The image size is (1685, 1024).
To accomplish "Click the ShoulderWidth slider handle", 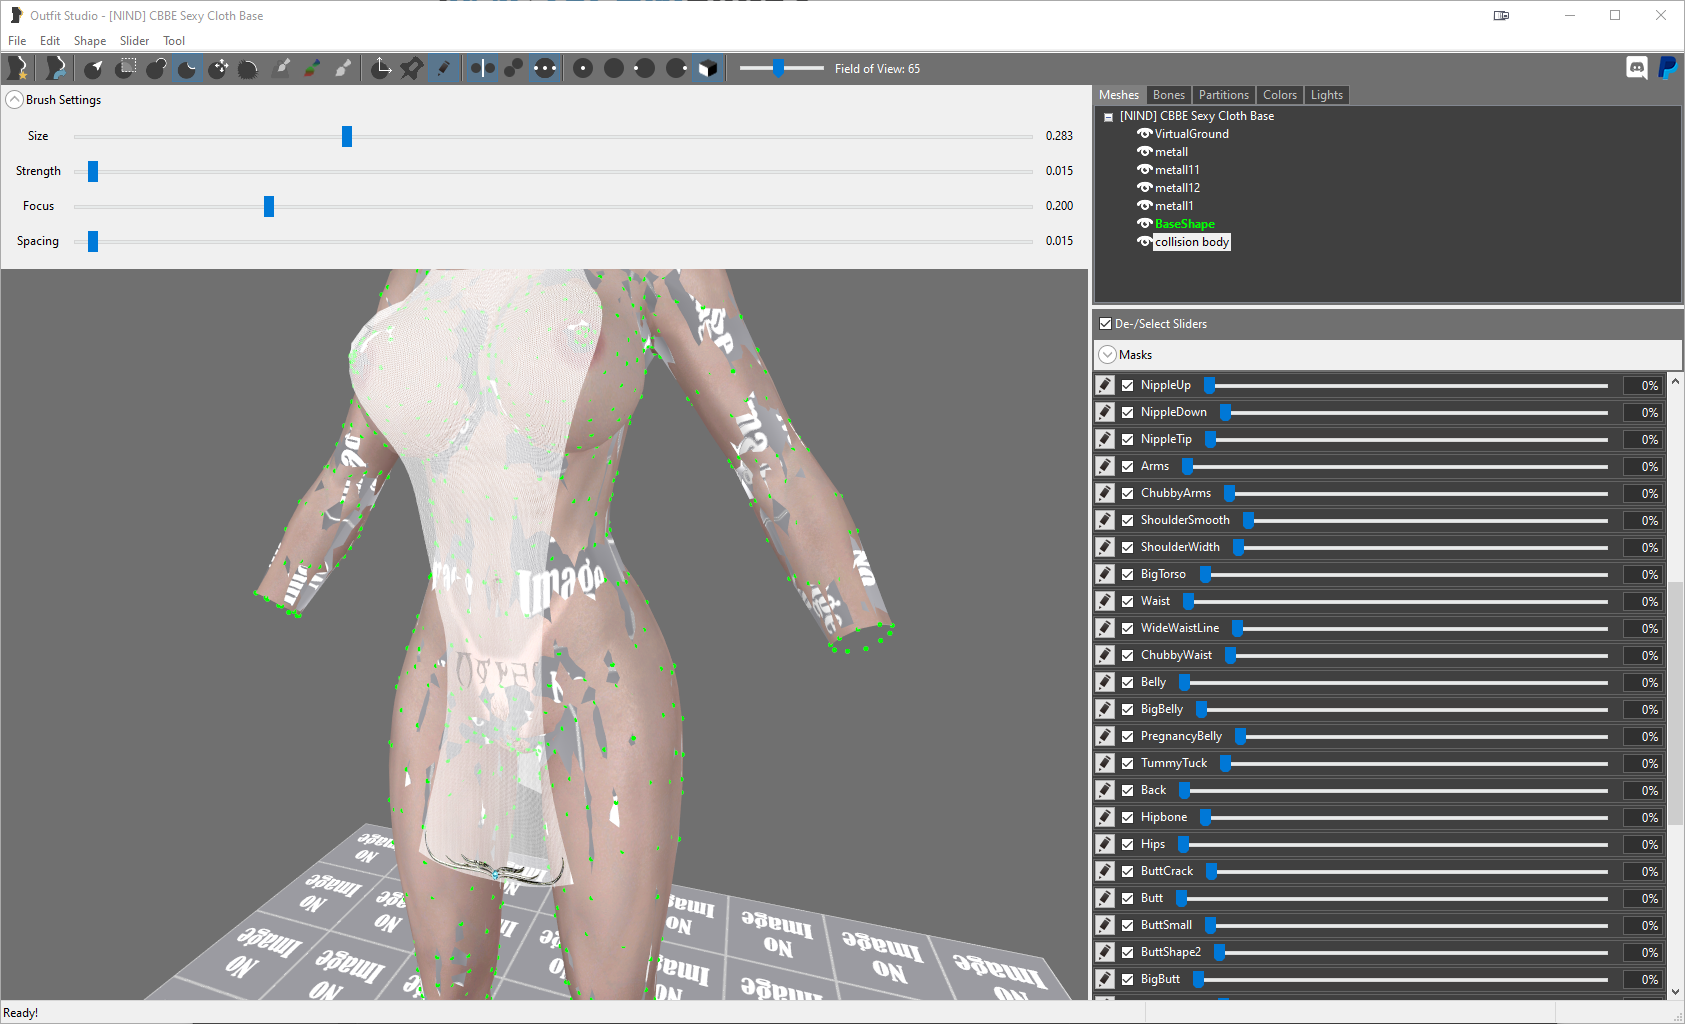I will [x=1239, y=547].
